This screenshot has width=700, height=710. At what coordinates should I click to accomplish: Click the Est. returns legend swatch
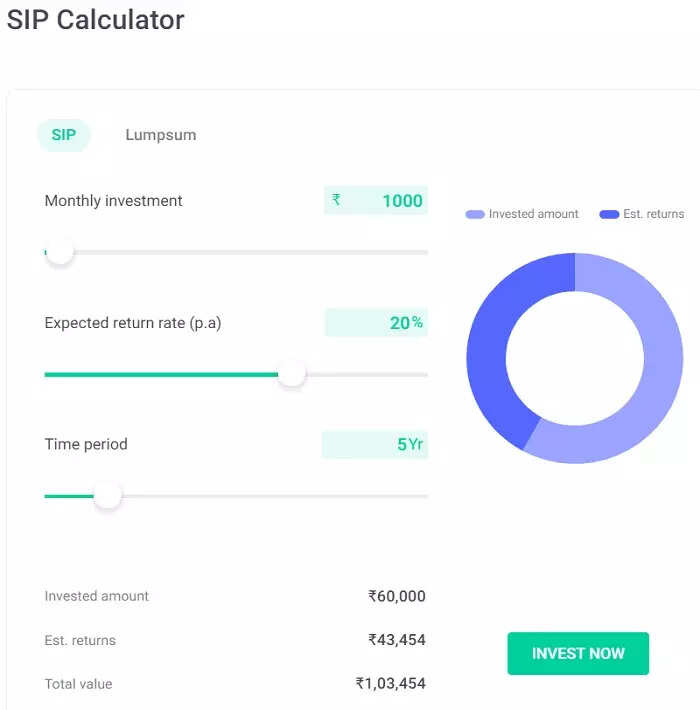609,214
